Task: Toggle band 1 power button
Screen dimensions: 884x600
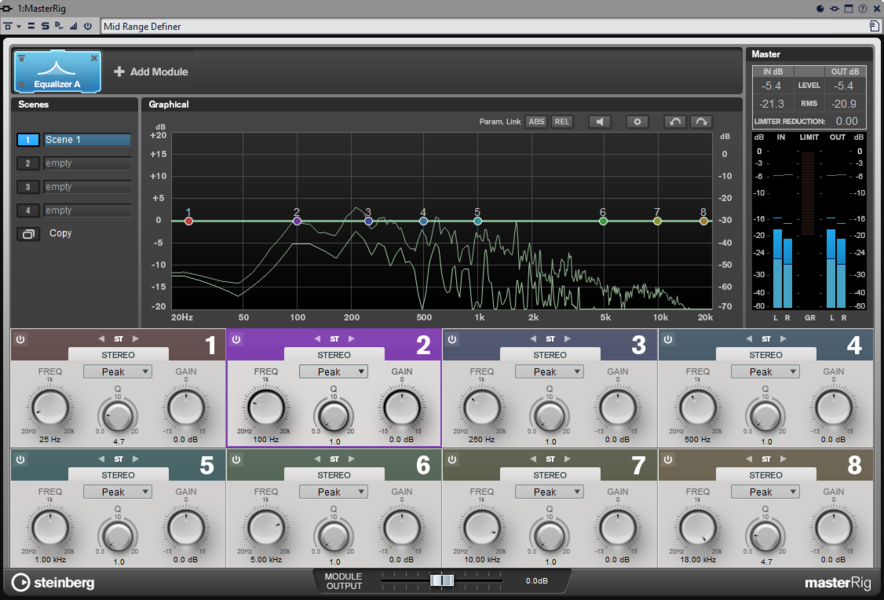Action: point(20,339)
